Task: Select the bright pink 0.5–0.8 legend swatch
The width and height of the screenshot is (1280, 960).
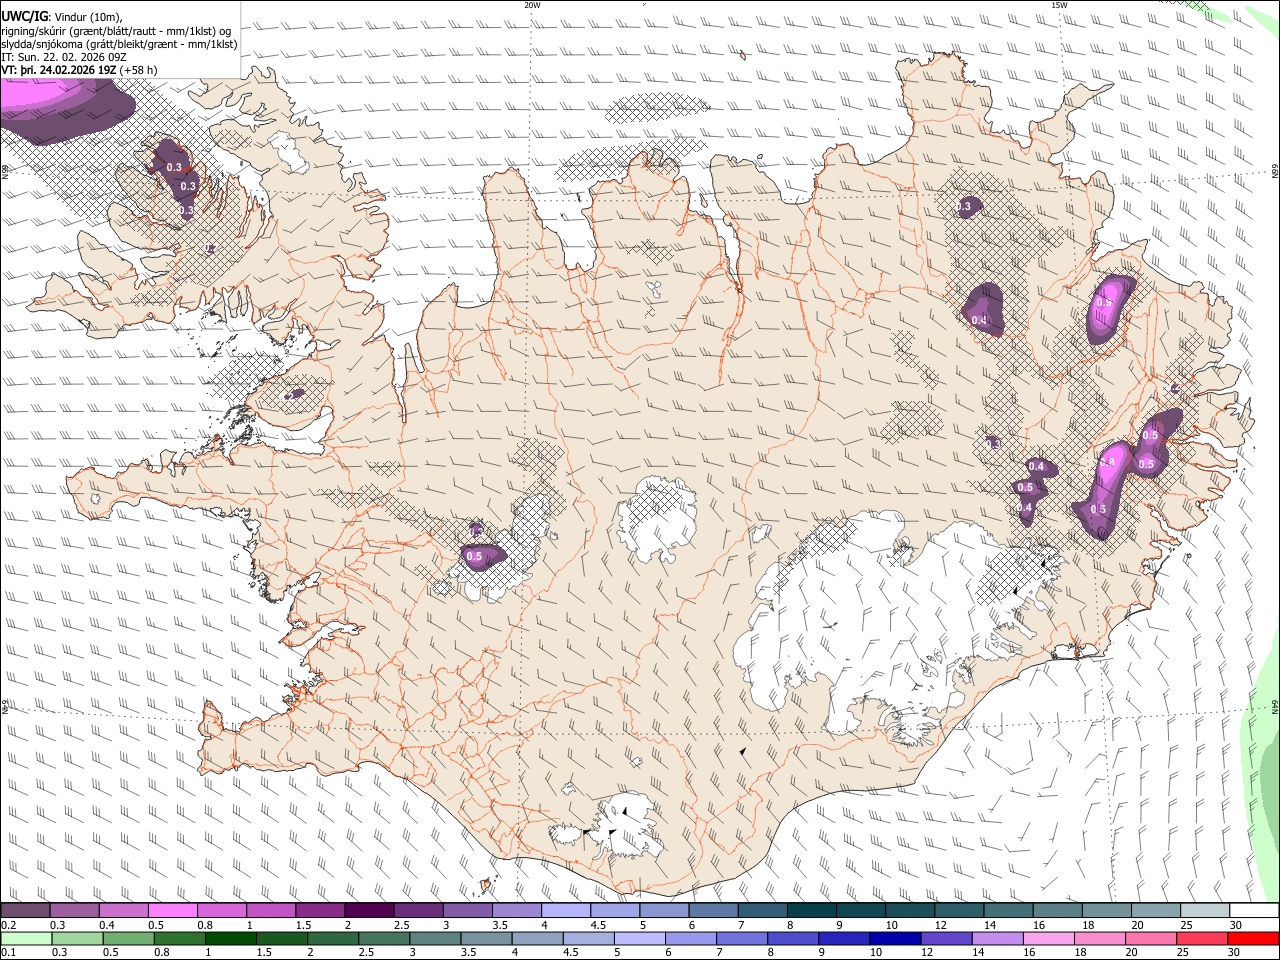Action: point(172,911)
